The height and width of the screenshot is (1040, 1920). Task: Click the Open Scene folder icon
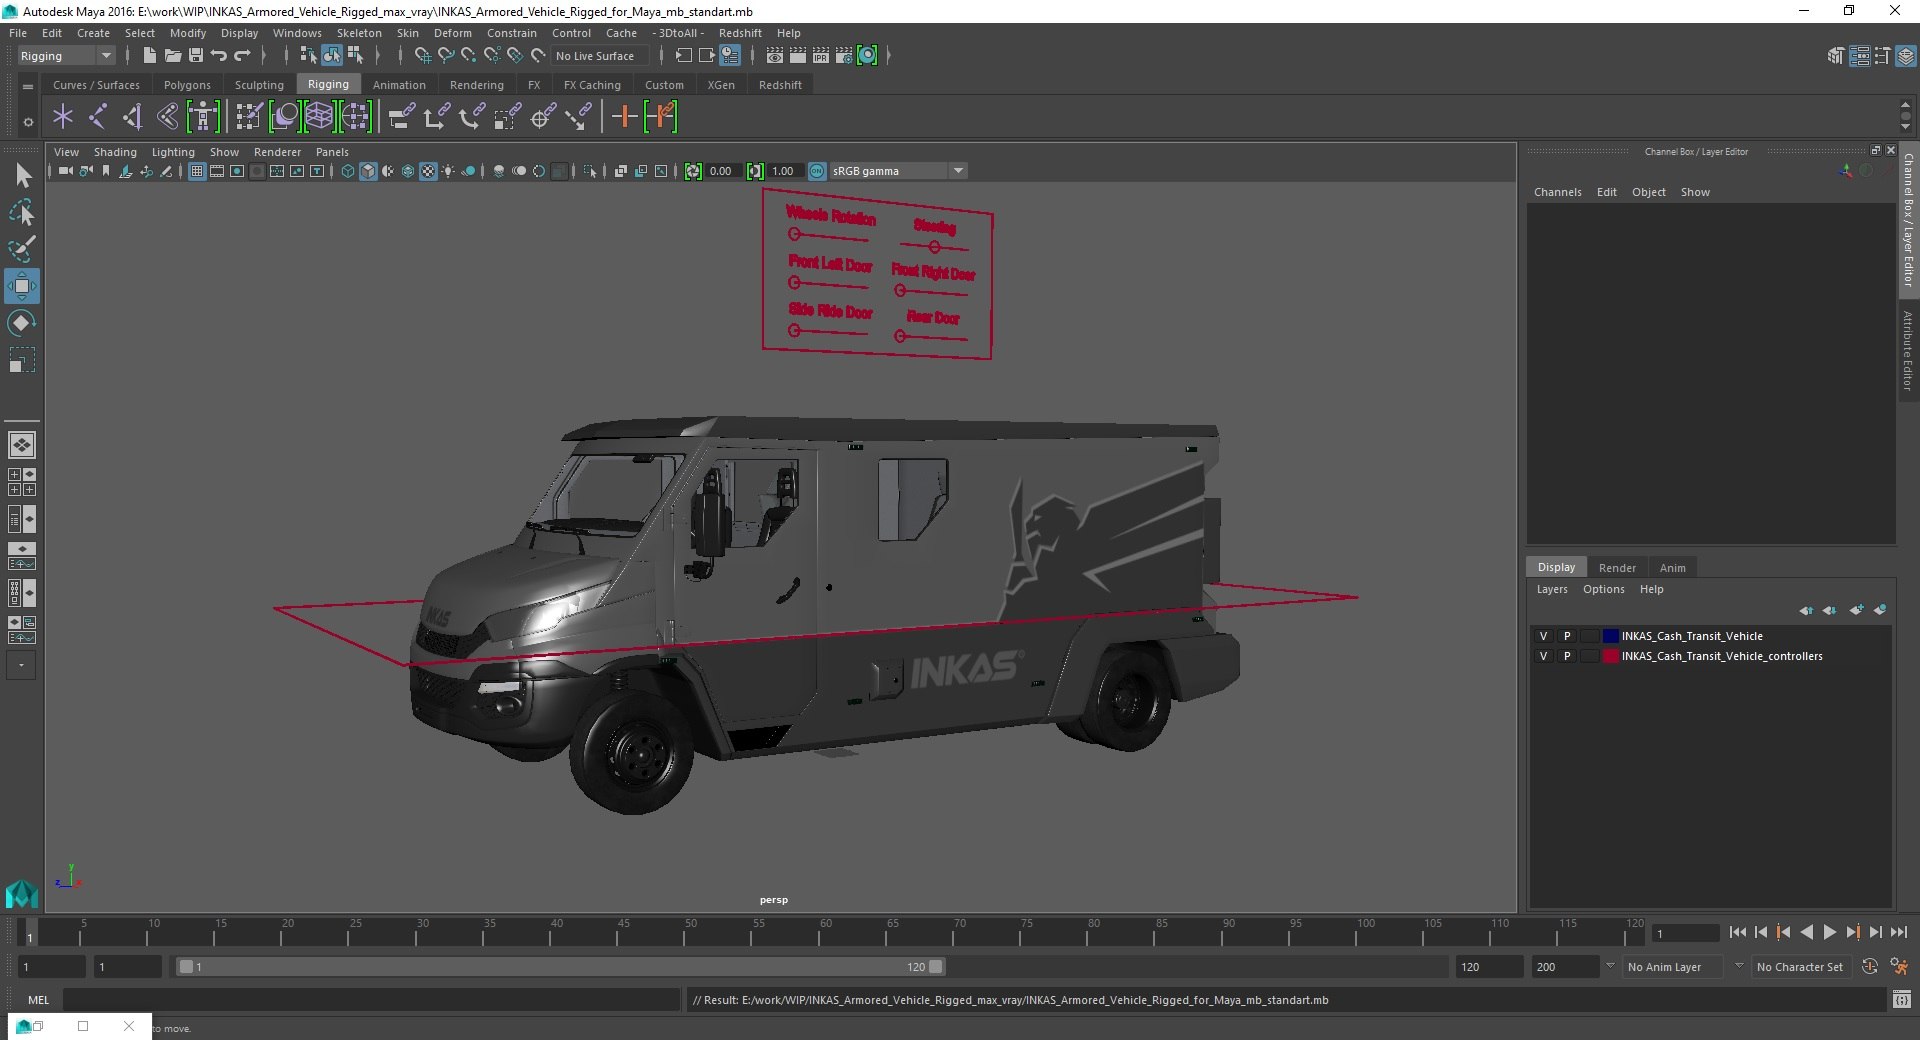[x=172, y=56]
